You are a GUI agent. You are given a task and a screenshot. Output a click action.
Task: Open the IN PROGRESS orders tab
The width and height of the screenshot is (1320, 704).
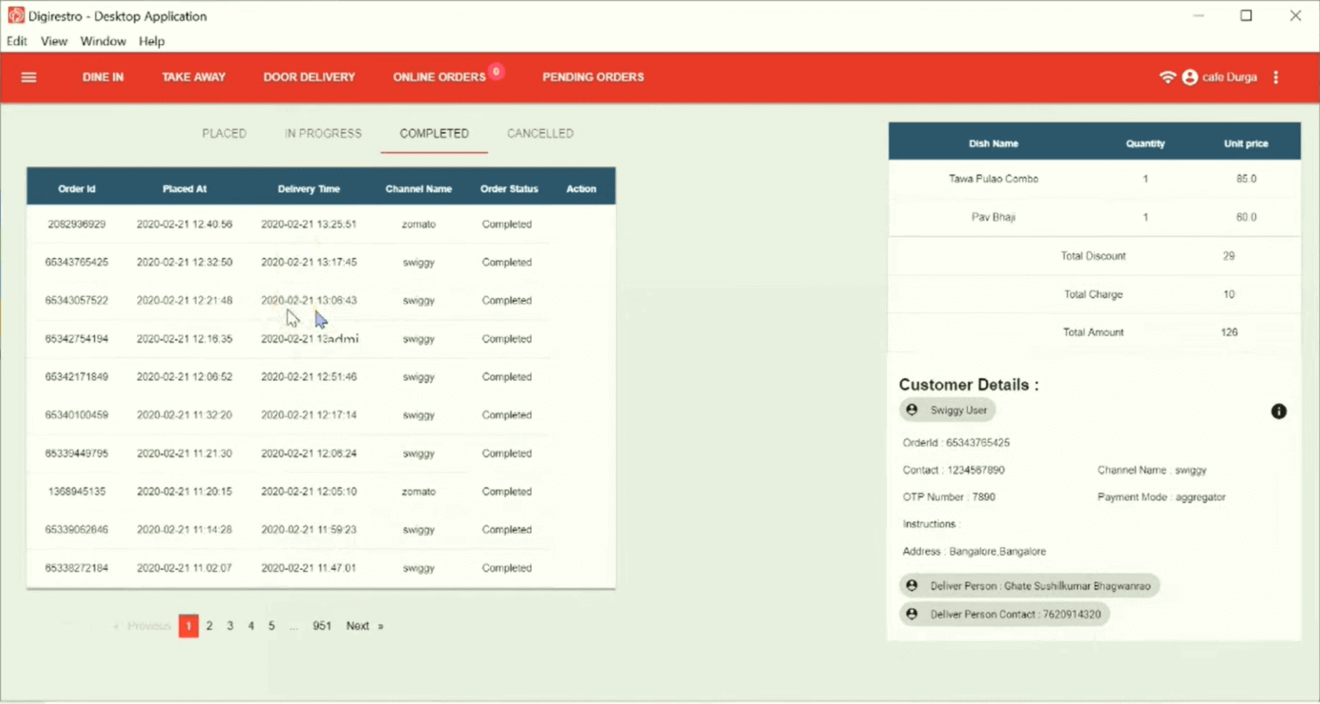click(x=323, y=132)
